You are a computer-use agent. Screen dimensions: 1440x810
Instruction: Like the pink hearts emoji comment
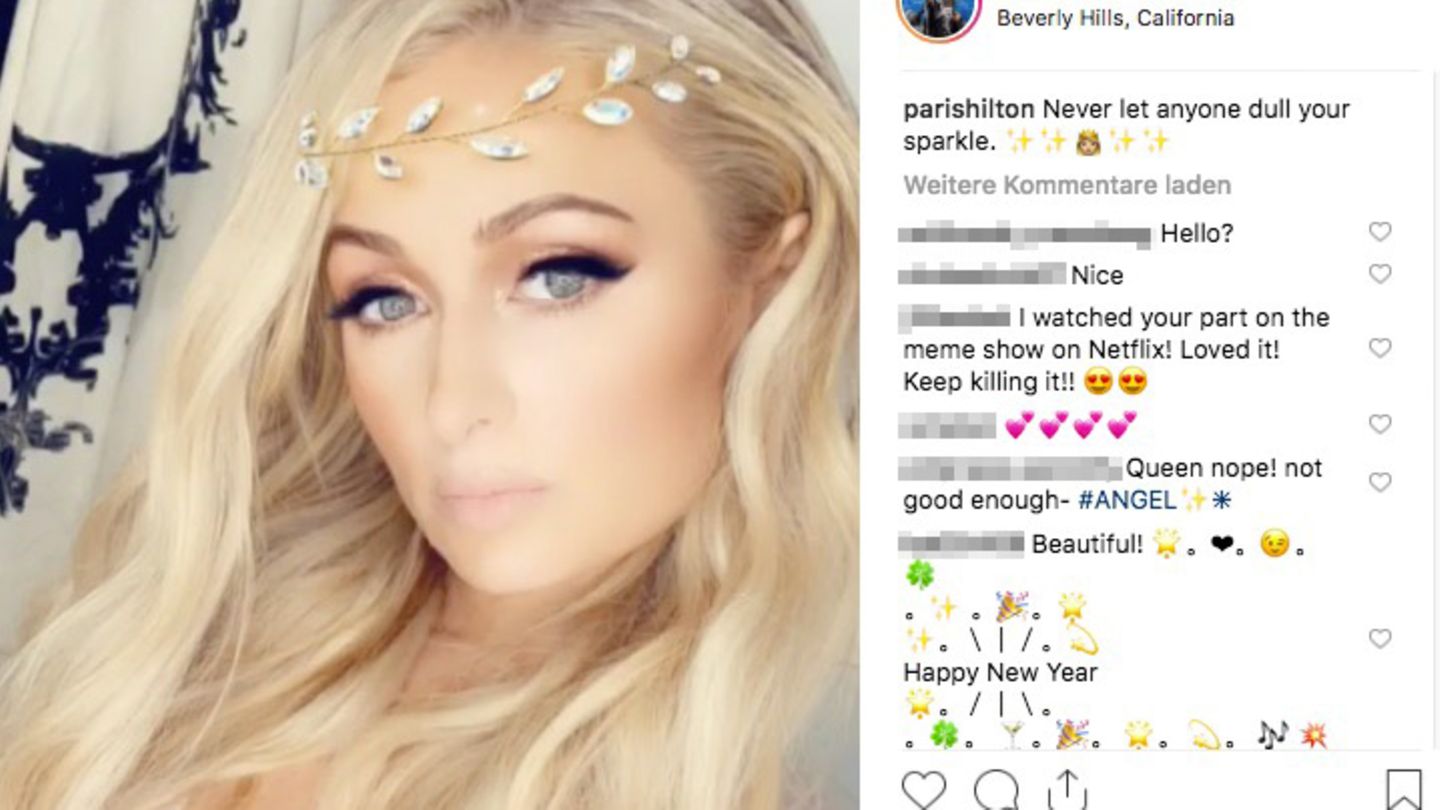[x=1380, y=424]
